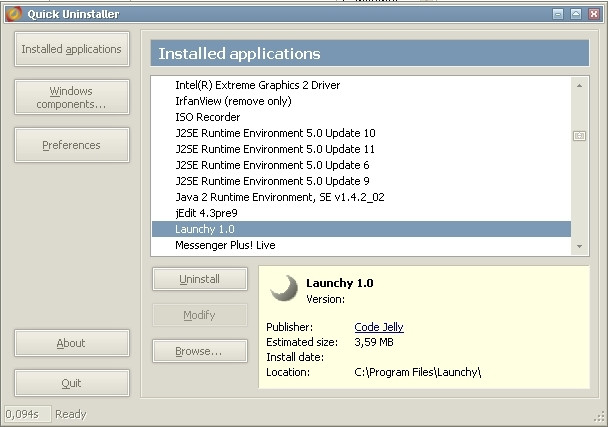This screenshot has height=427, width=608.
Task: Select Java 2 Runtime Environment SE v1.4.2_02
Action: pos(361,197)
